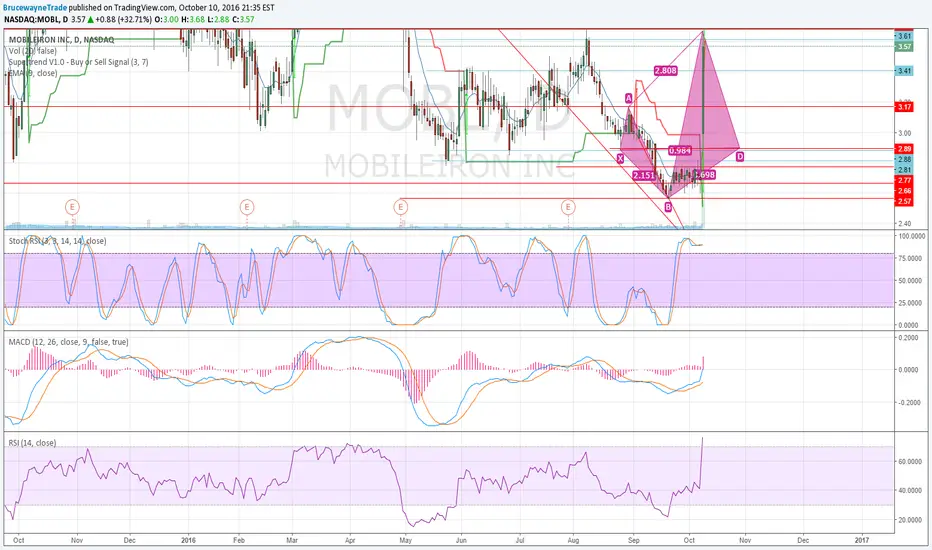Click 100.0000 on the Stoch RSI axis

point(912,236)
